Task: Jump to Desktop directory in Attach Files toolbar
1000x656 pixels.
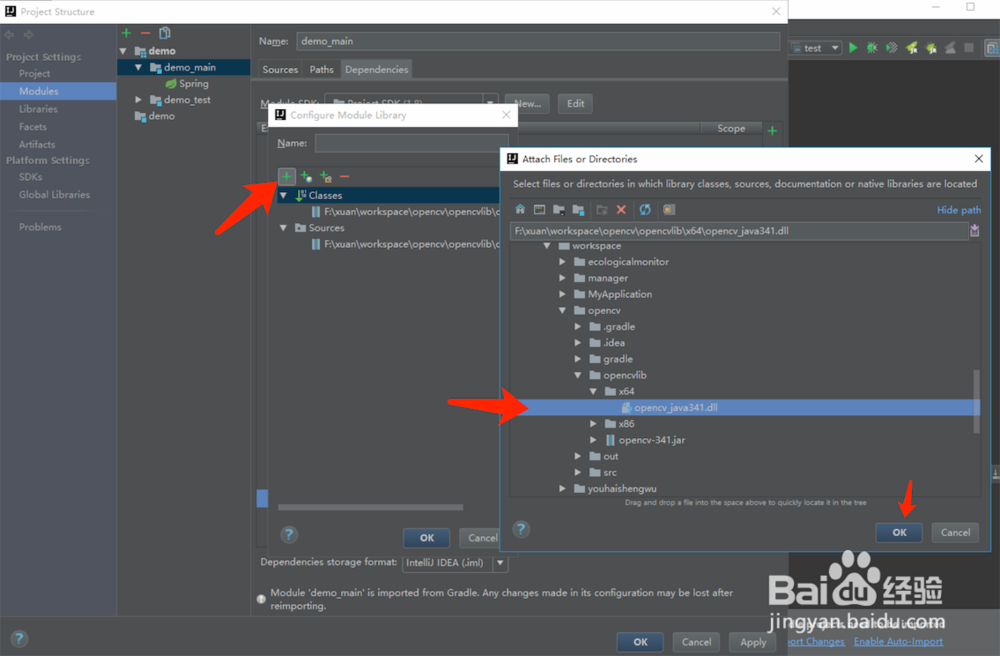Action: [x=540, y=210]
